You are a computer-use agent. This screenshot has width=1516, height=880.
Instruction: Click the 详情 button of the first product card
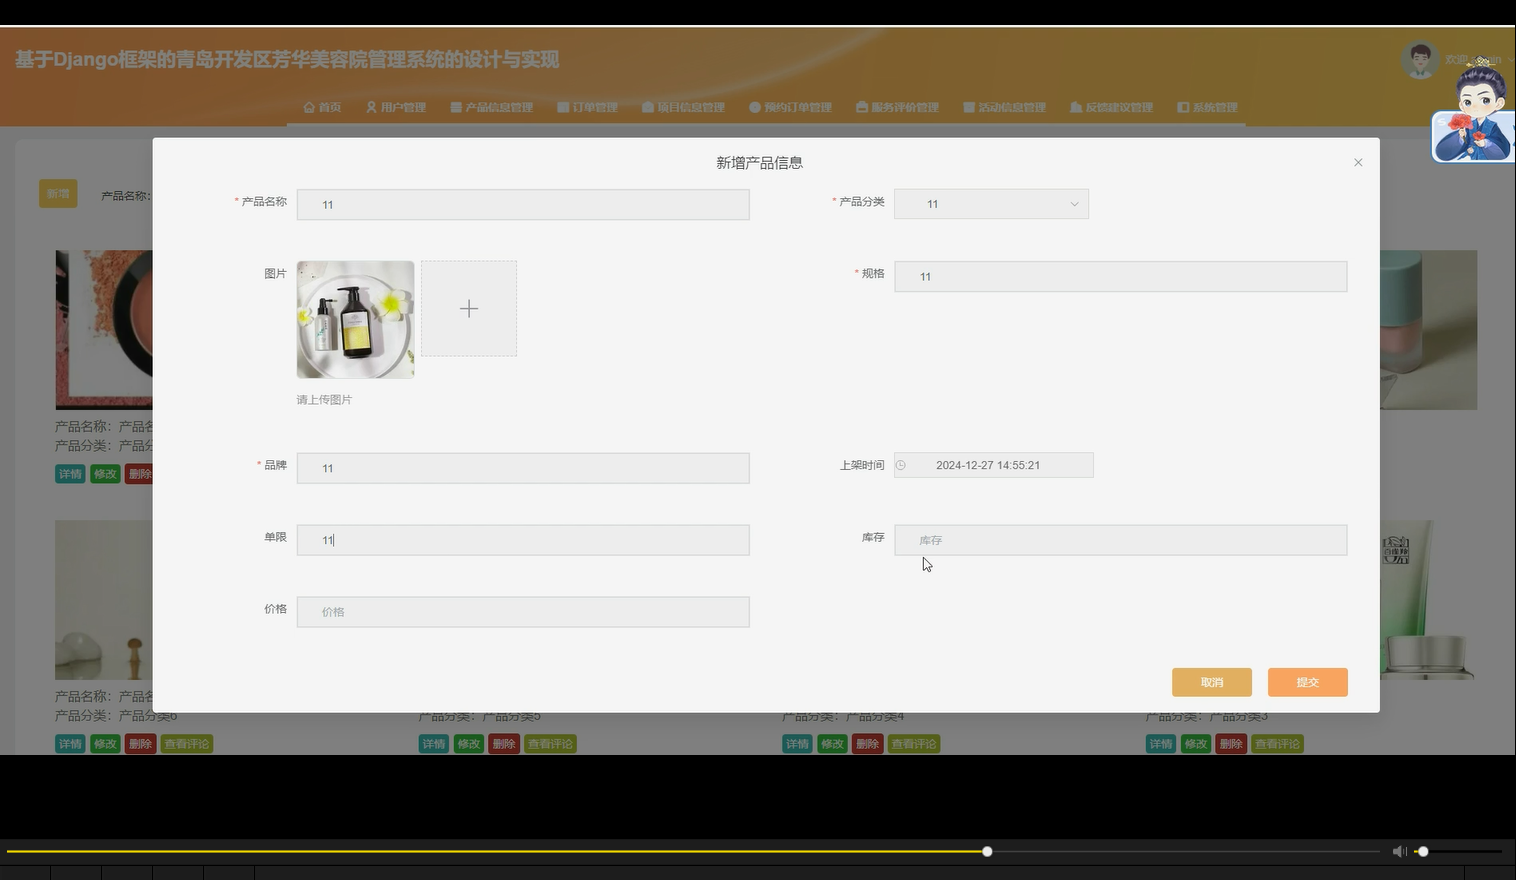pos(70,474)
